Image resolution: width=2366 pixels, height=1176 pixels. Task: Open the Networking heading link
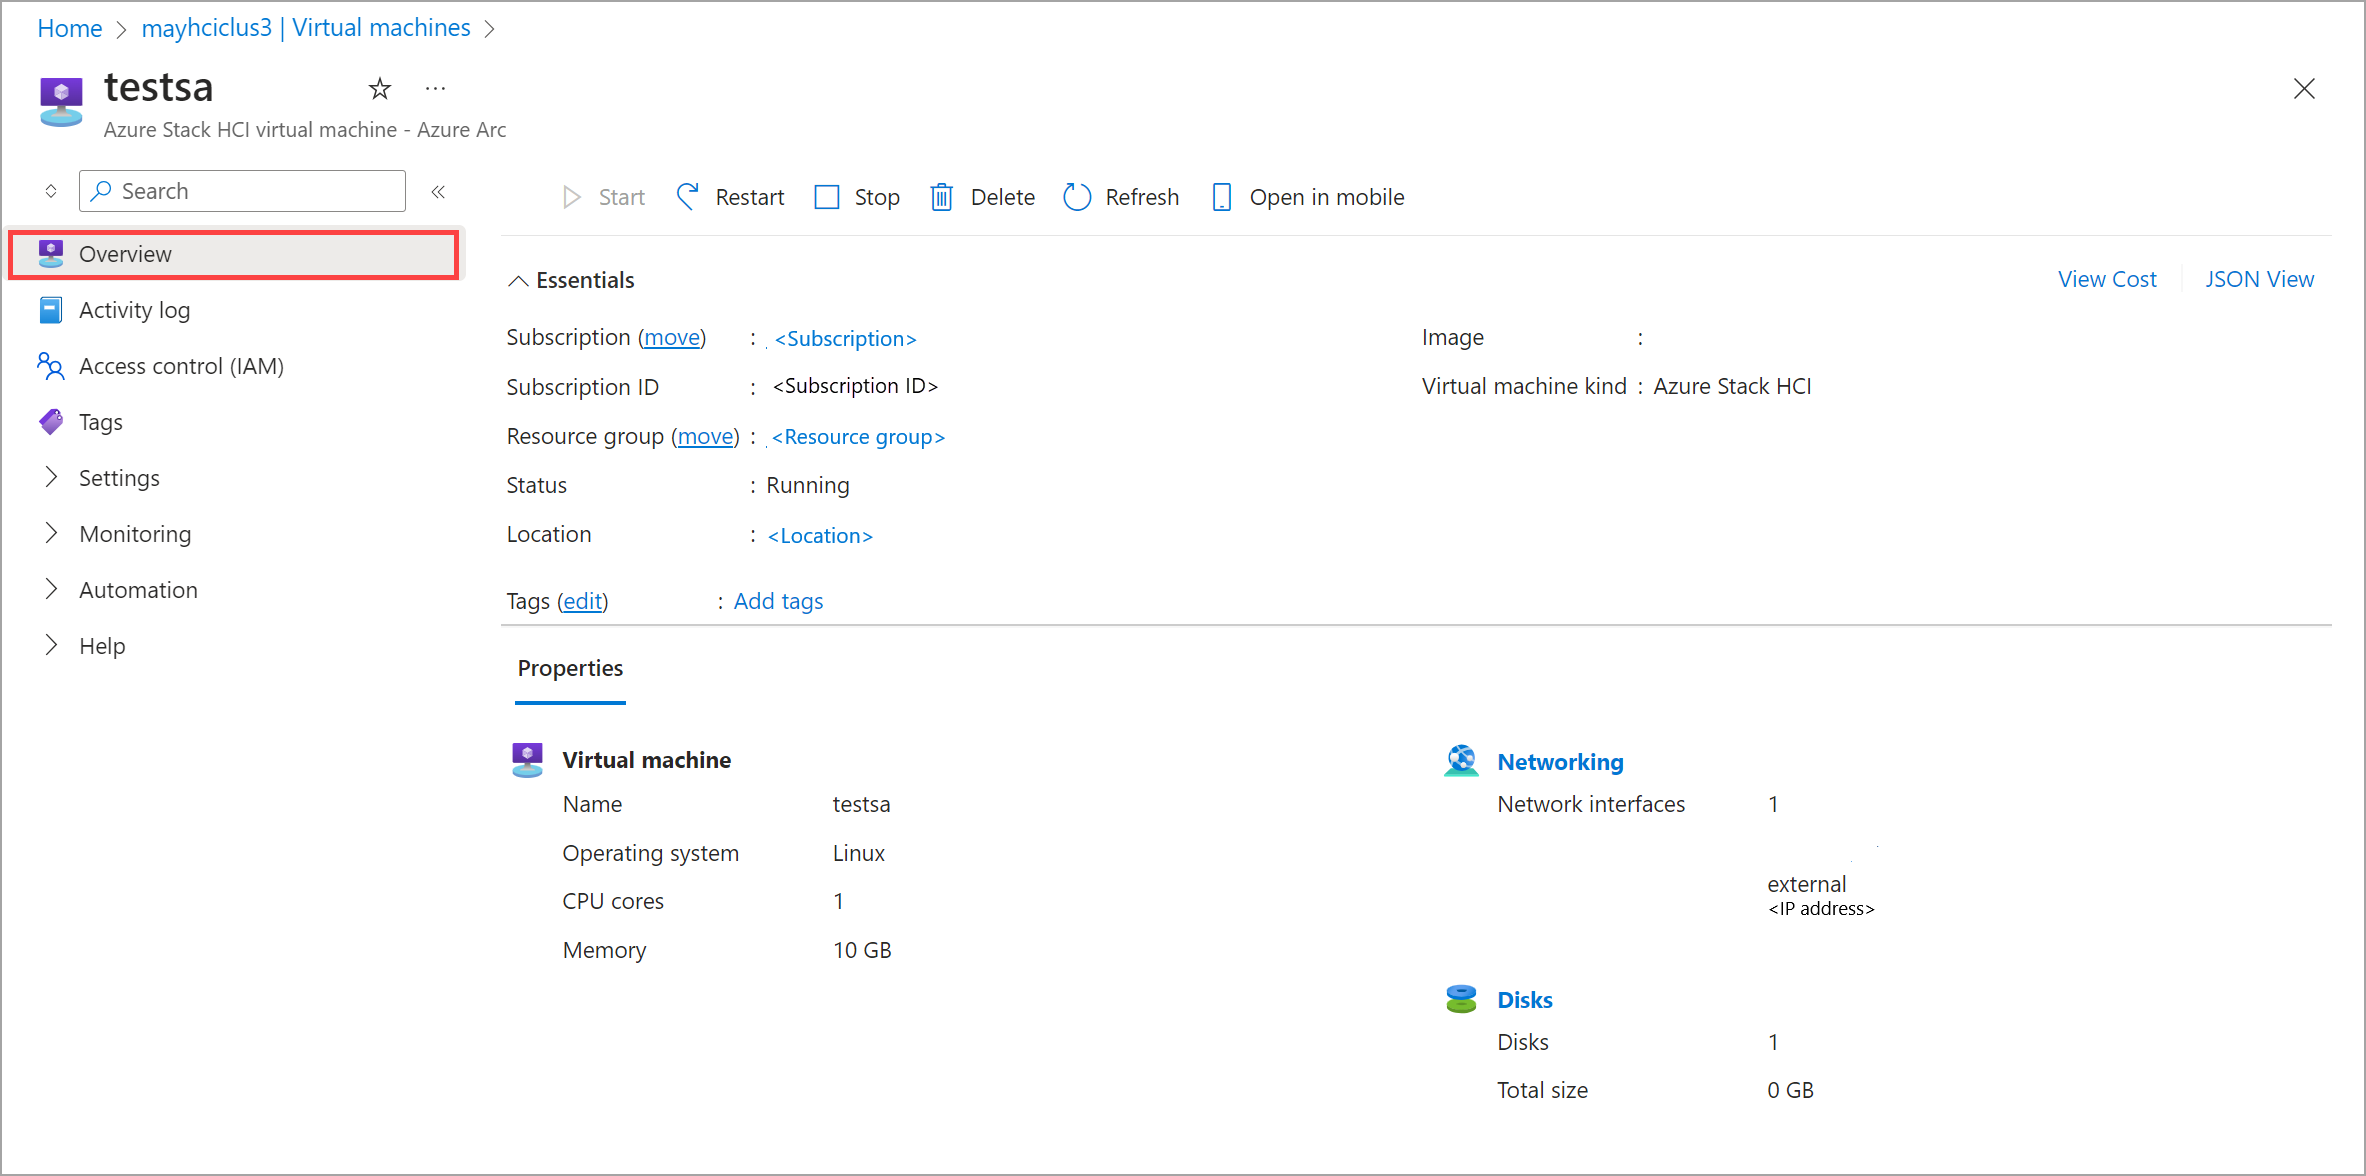[x=1560, y=762]
